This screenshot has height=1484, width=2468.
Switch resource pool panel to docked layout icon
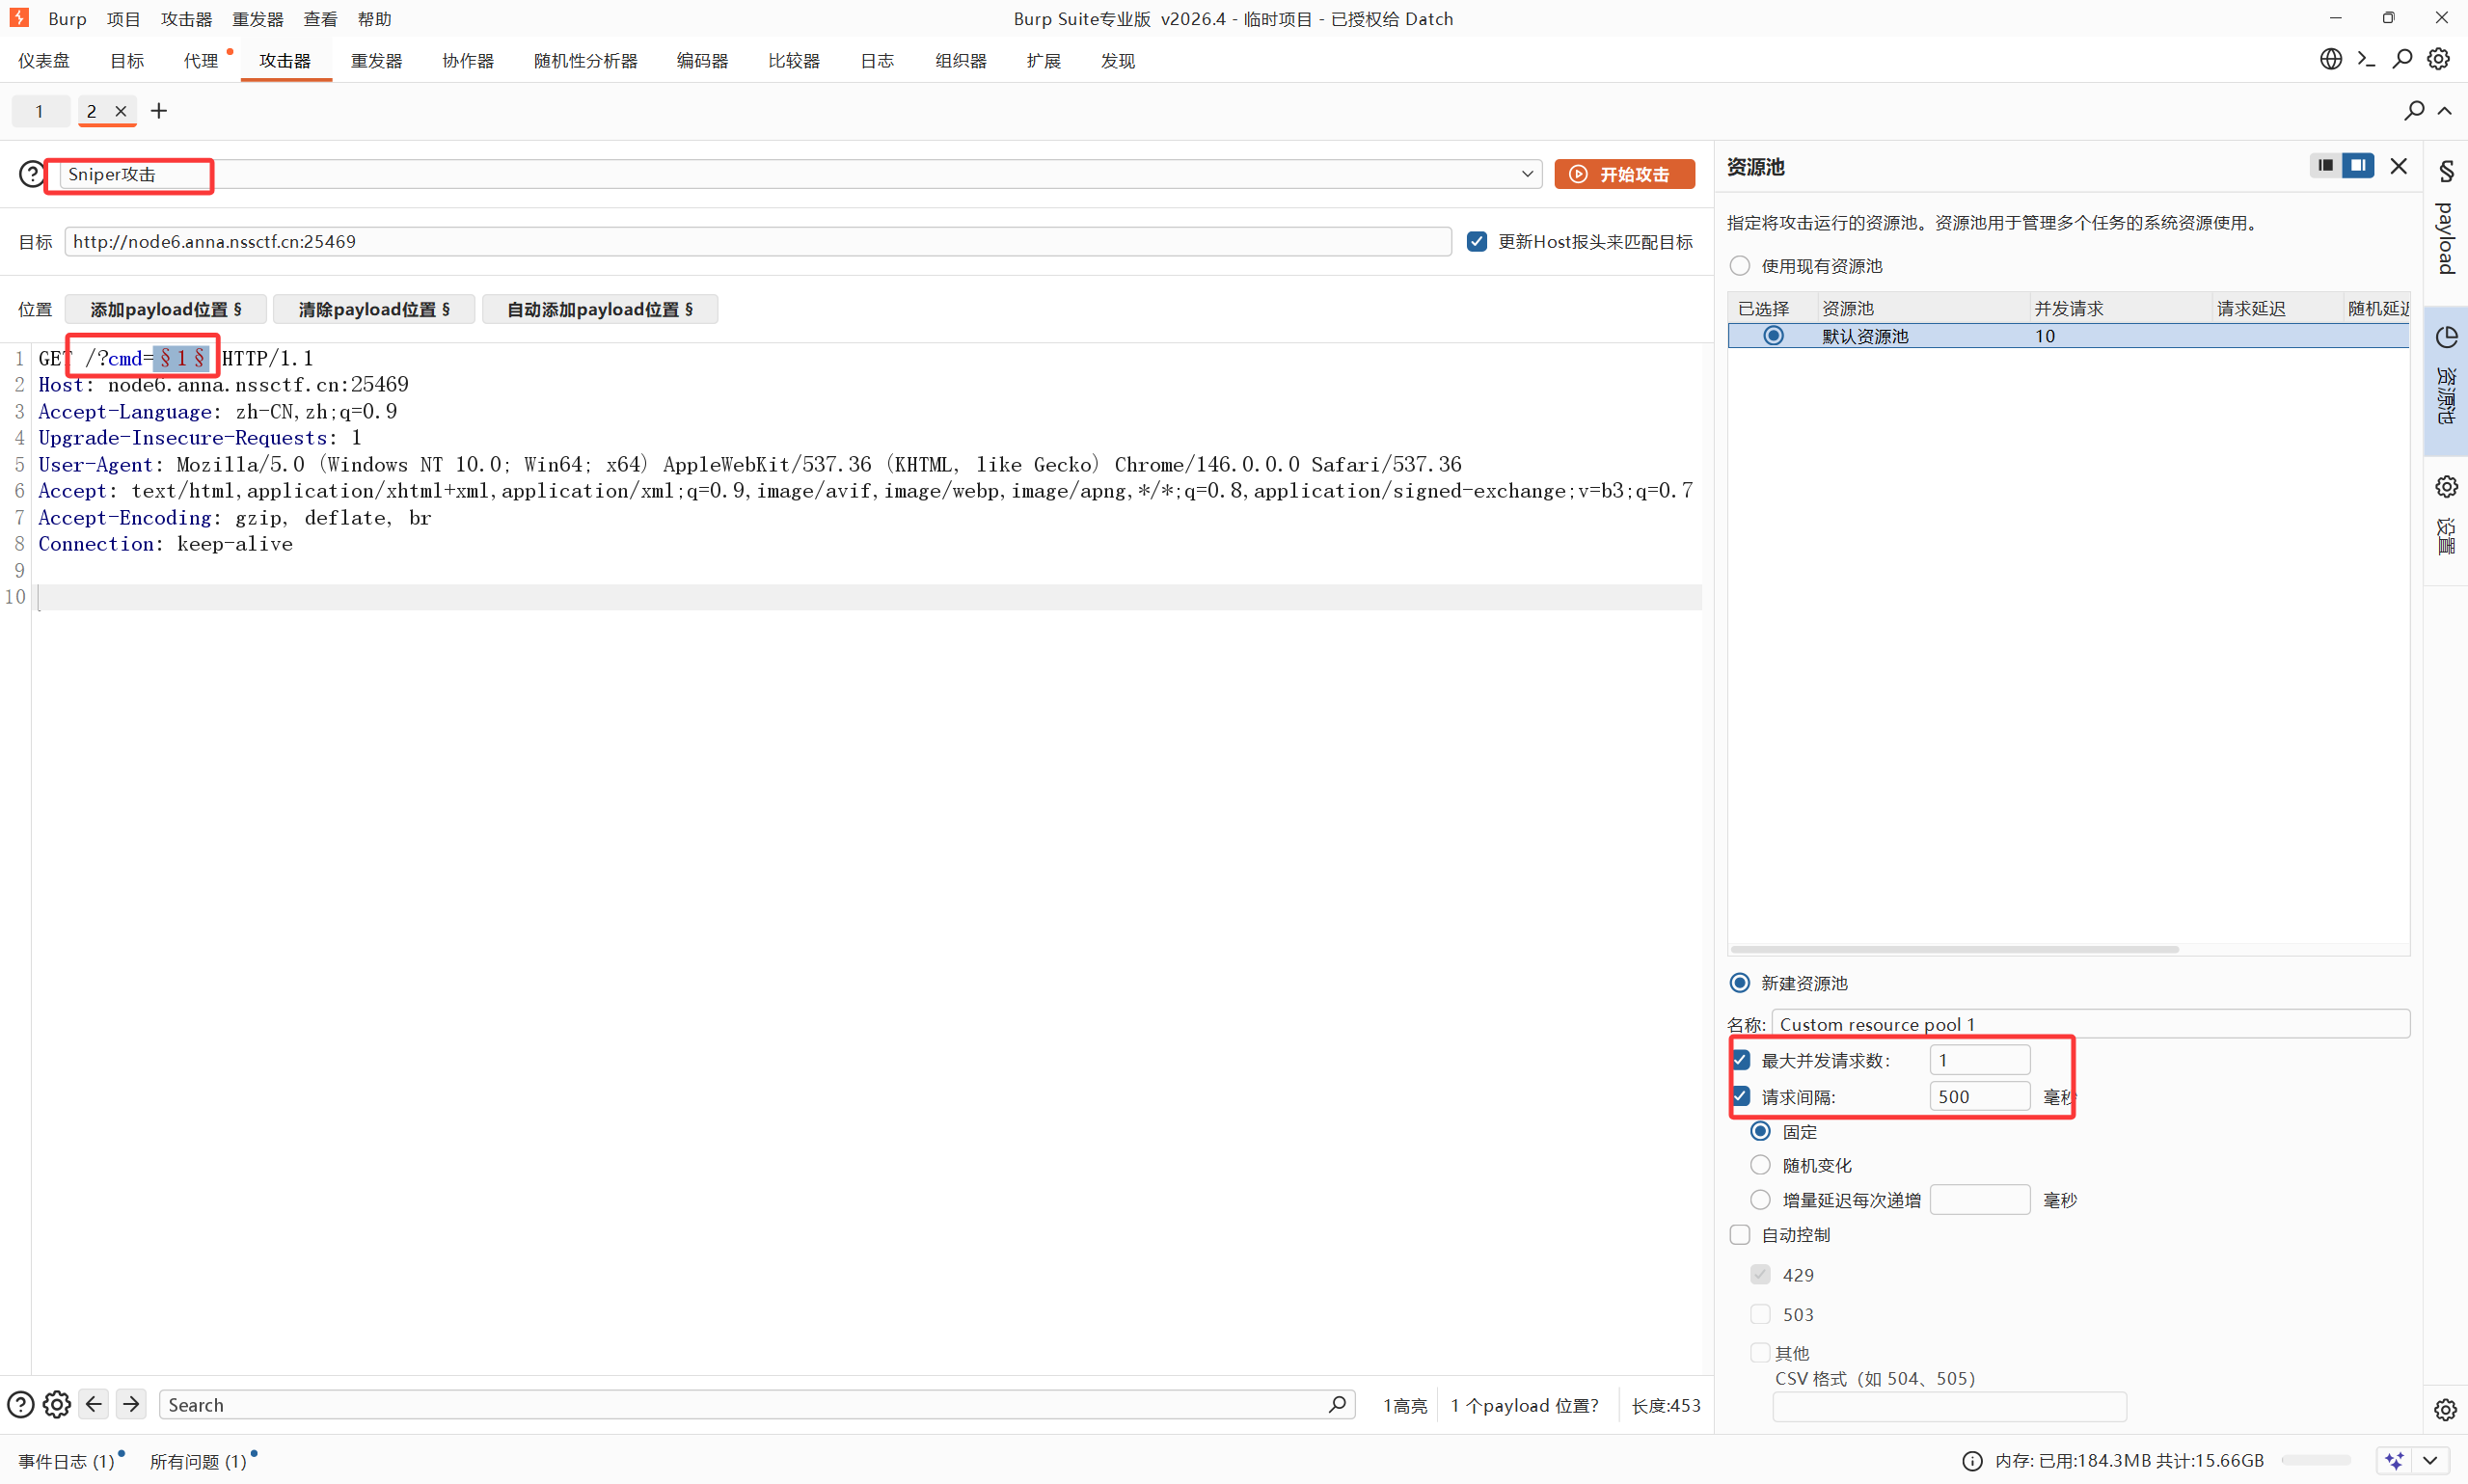tap(2358, 166)
